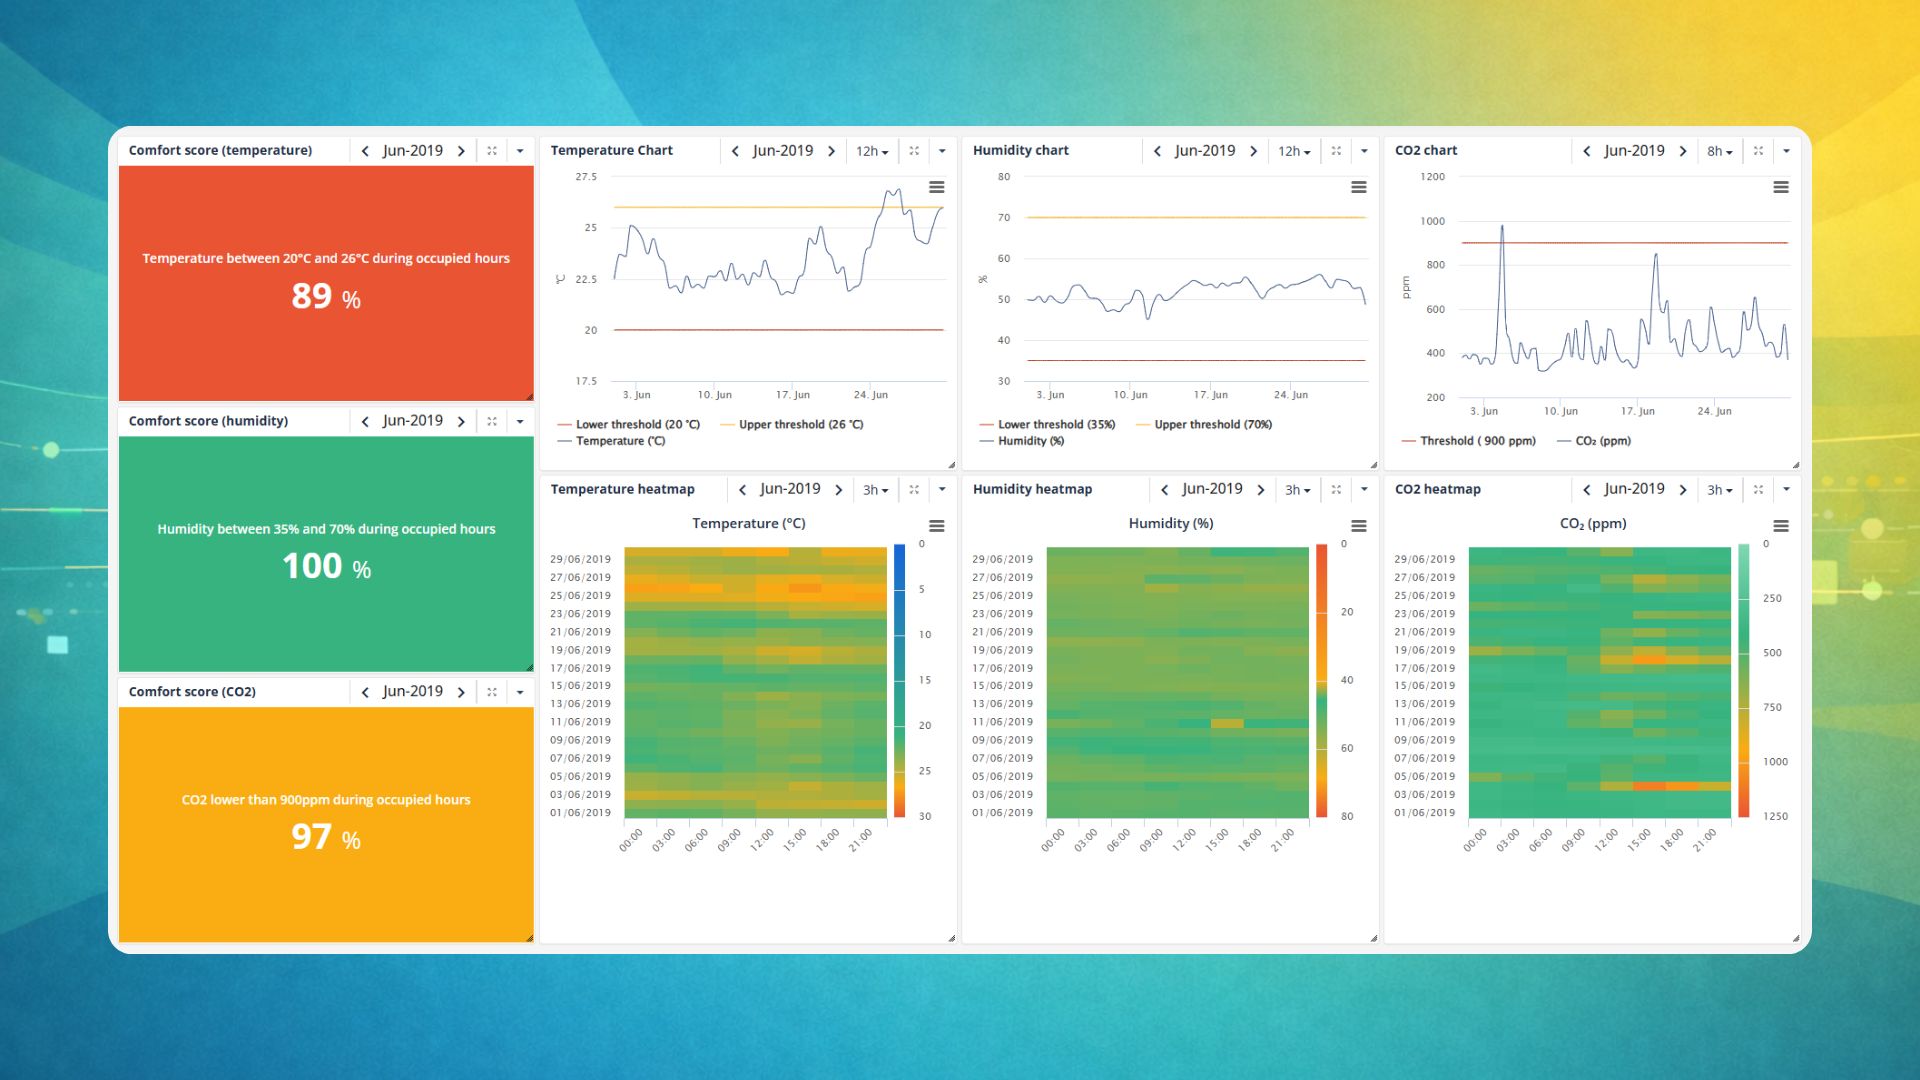Open Temperature Chart hamburger export menu
Viewport: 1920px width, 1080px height.
tap(937, 187)
